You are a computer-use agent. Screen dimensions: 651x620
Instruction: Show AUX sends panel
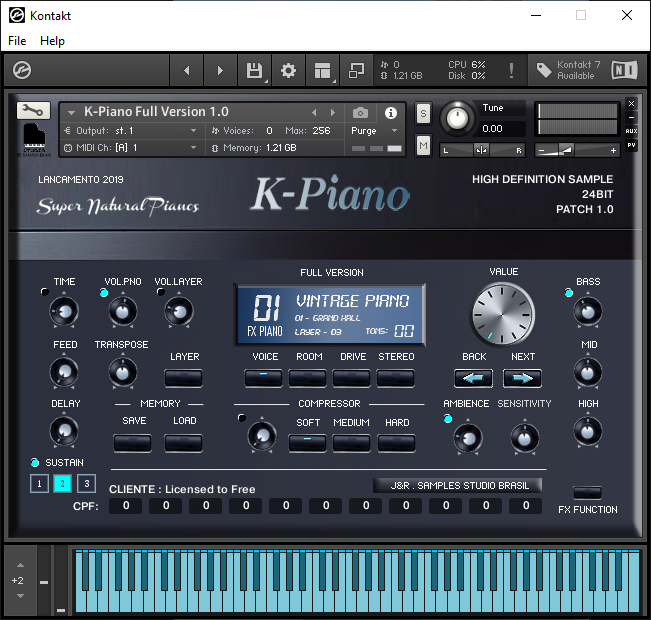click(x=631, y=131)
